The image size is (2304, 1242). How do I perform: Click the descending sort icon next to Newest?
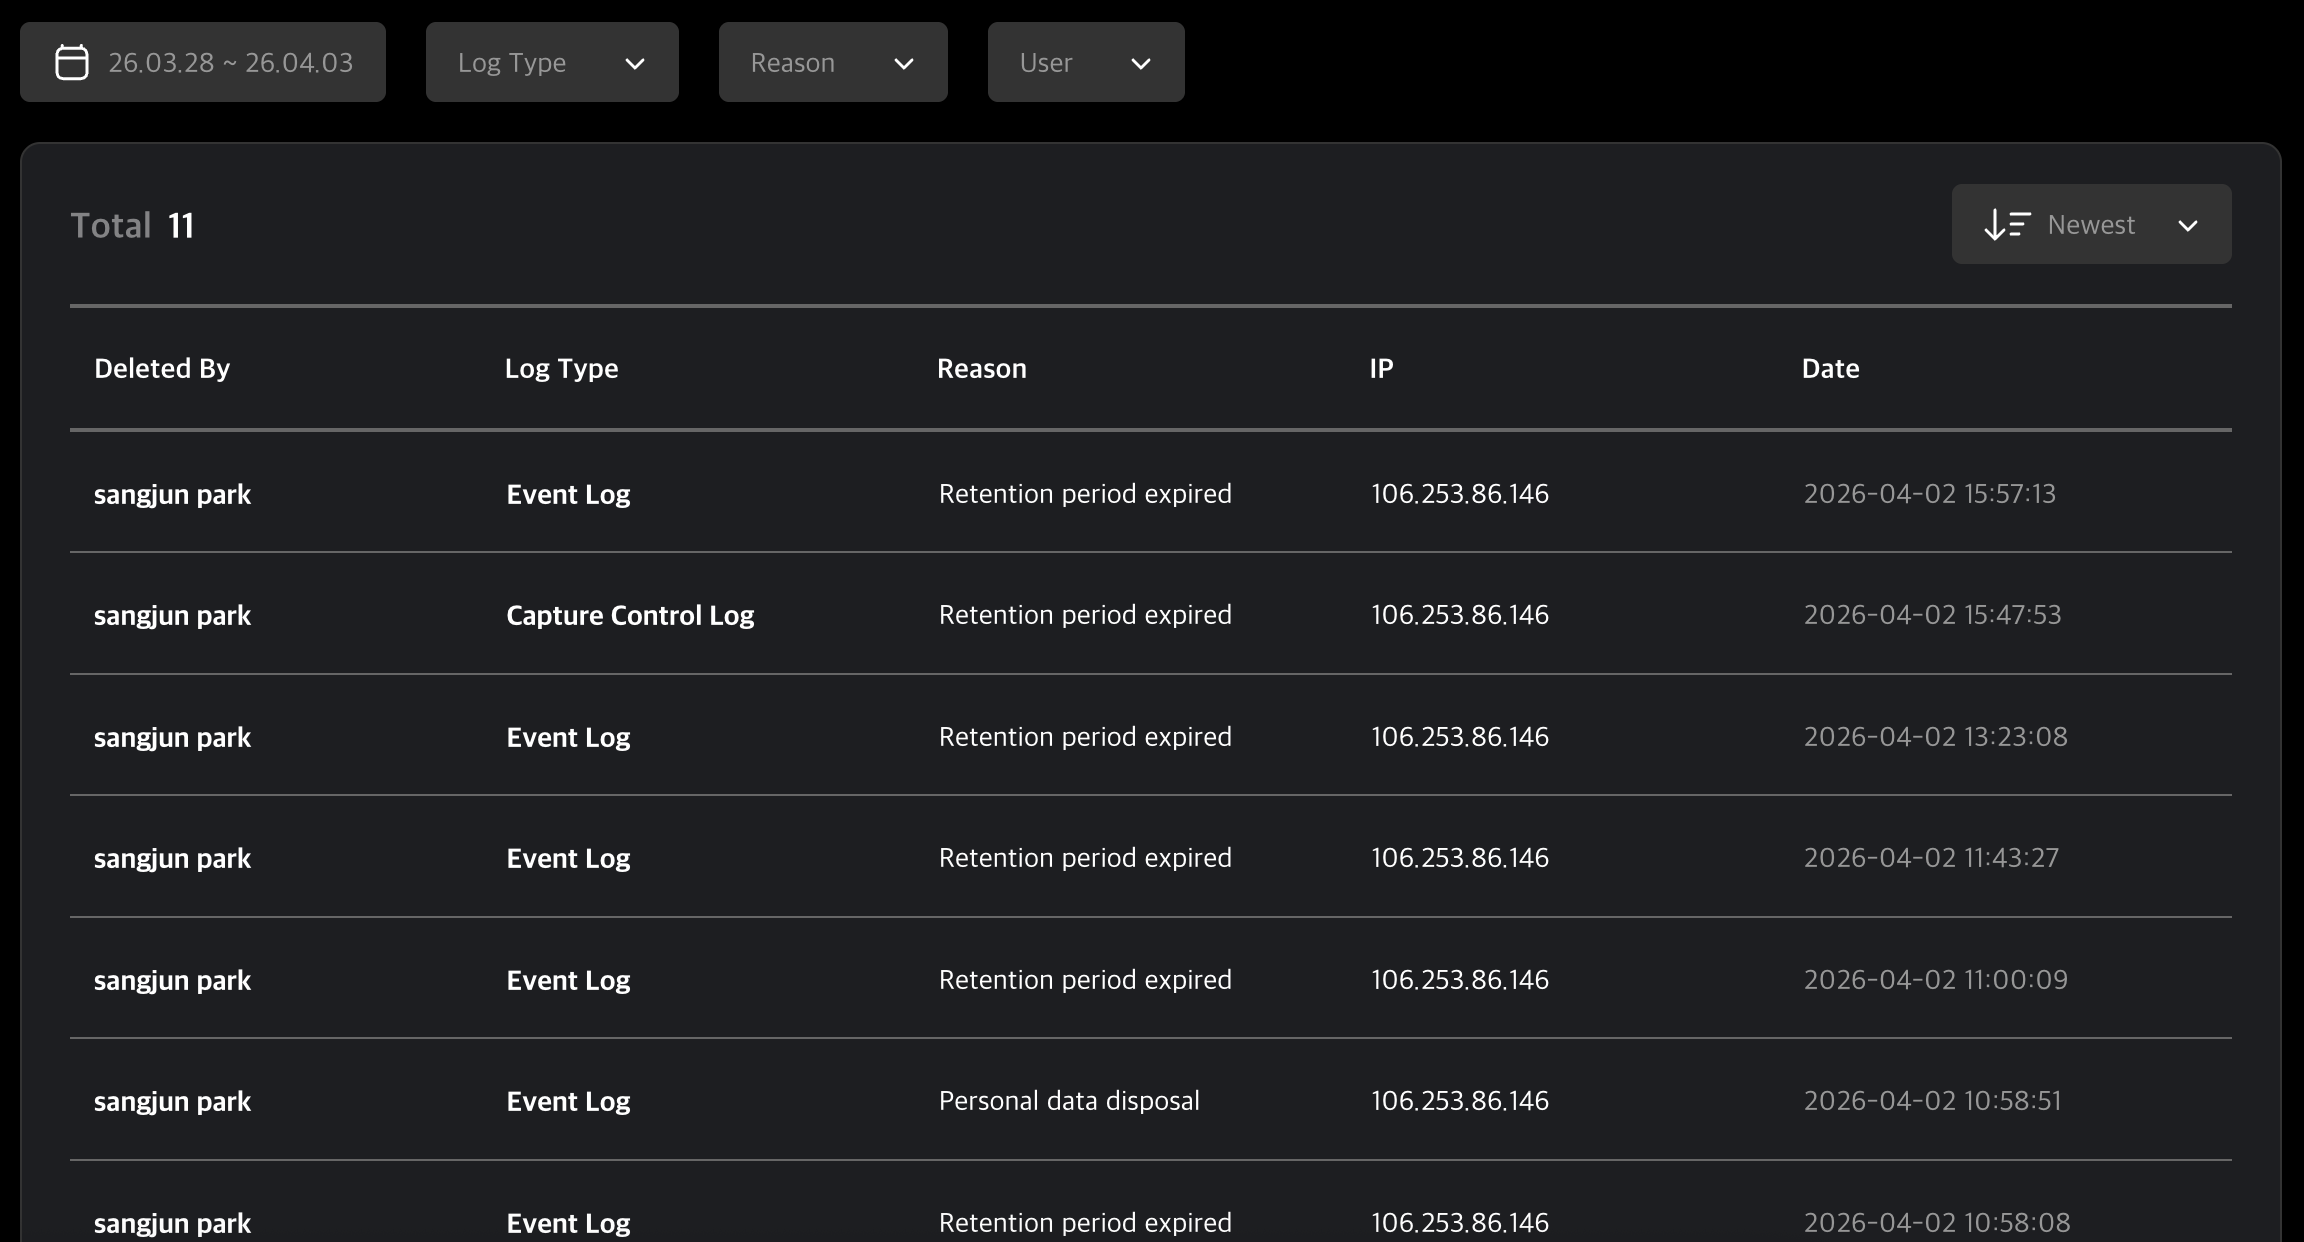click(2005, 224)
